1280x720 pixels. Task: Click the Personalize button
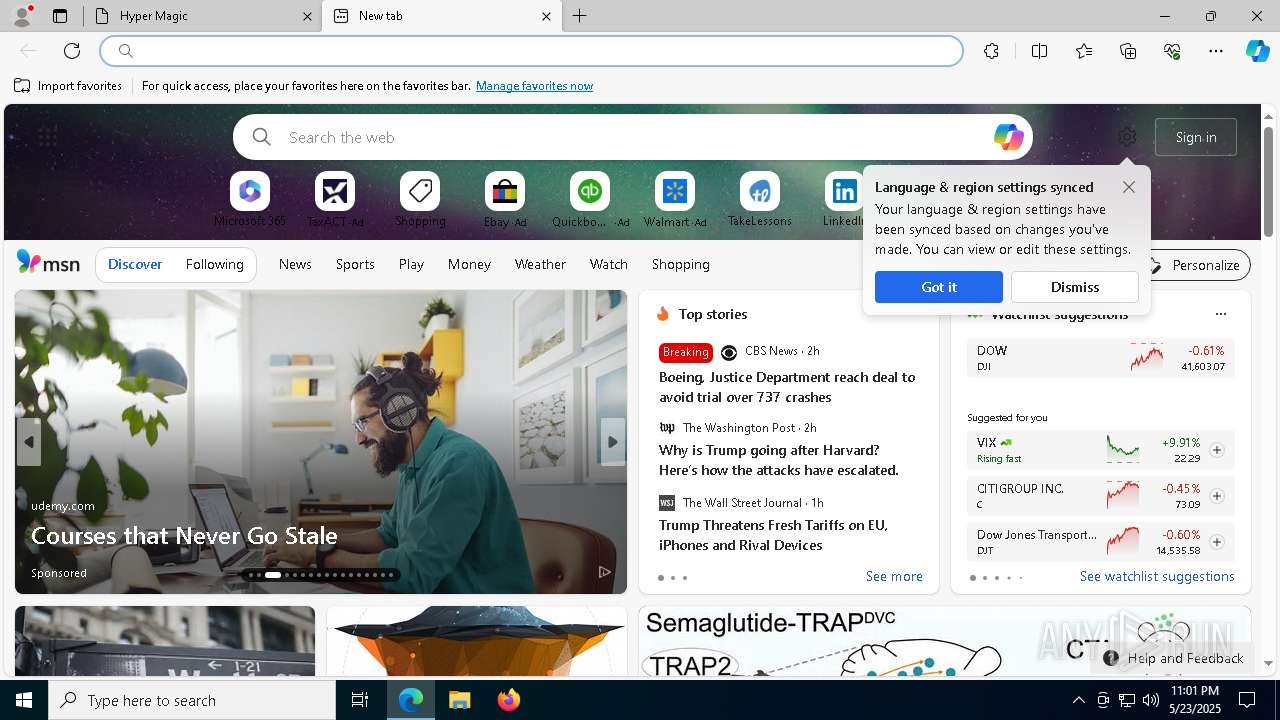point(1195,265)
